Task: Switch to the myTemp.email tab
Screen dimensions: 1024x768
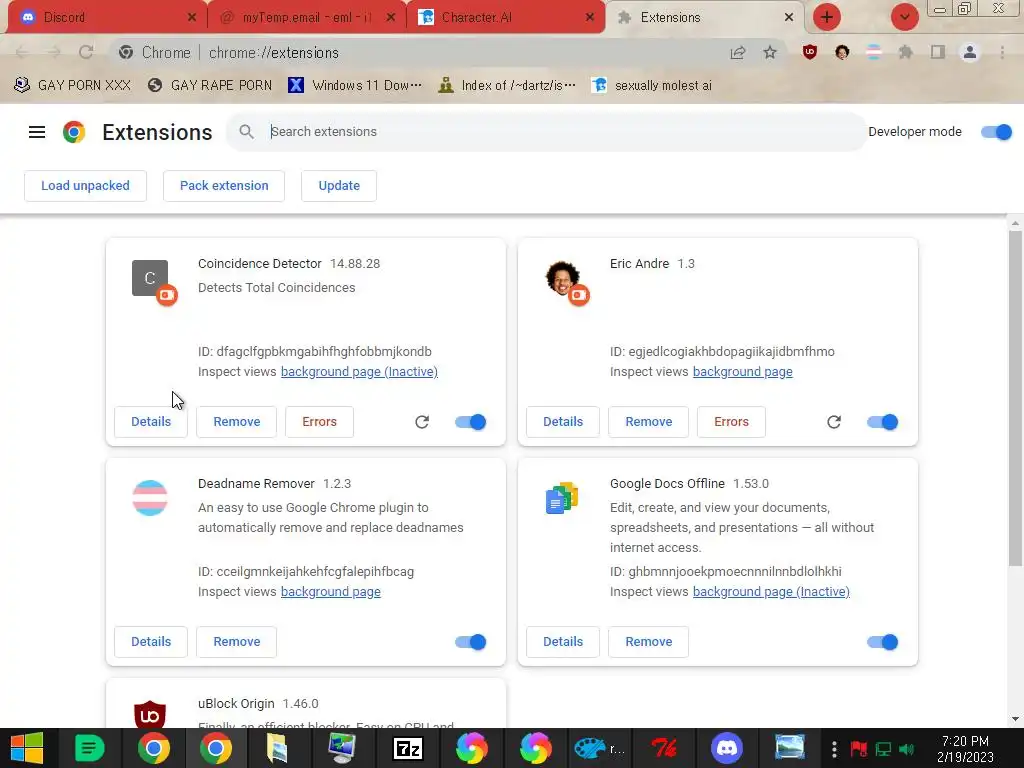Action: [x=307, y=18]
